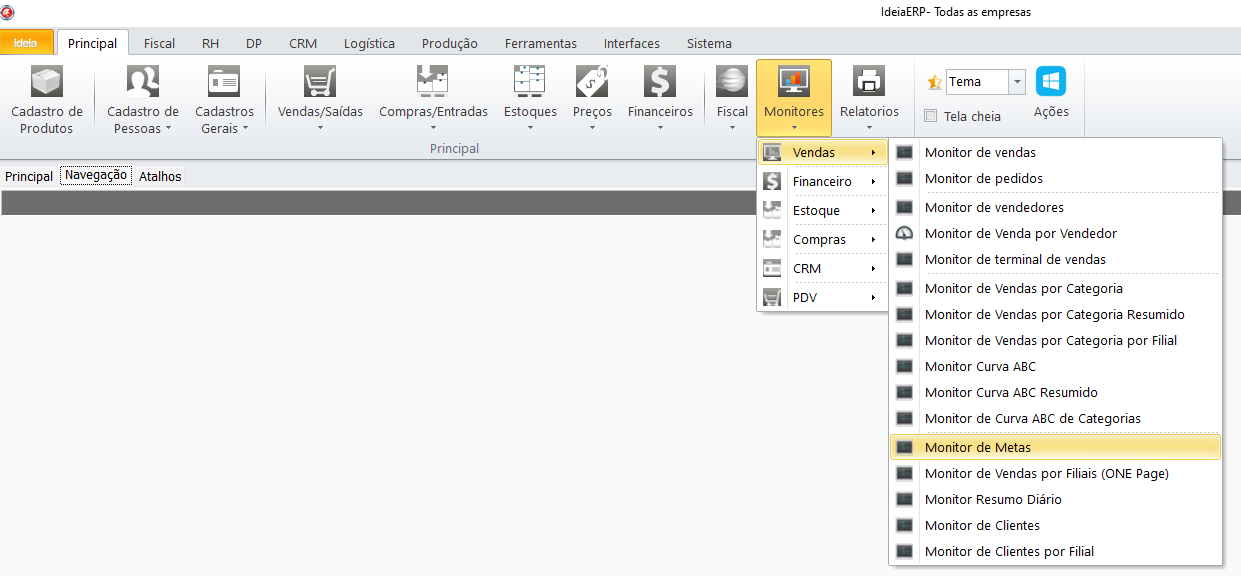Expand the Tema dropdown arrow

point(1017,82)
